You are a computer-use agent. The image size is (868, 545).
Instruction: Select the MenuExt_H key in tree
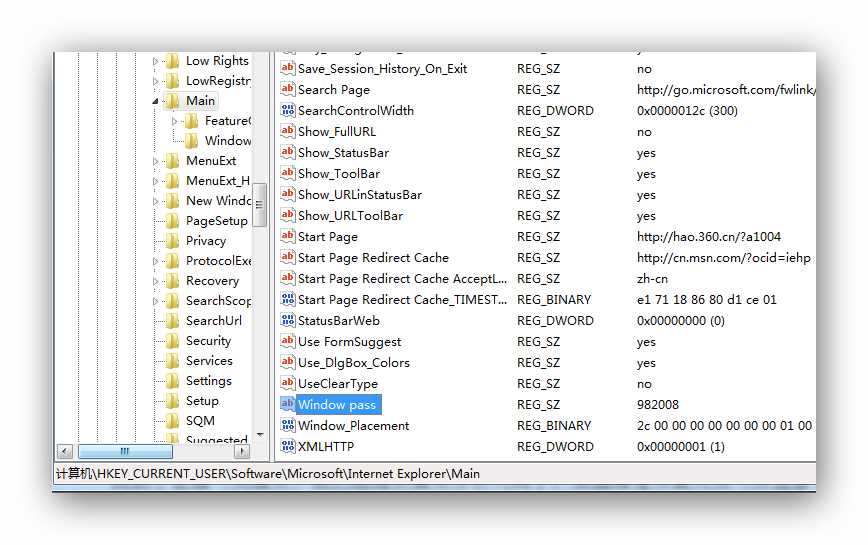point(218,181)
